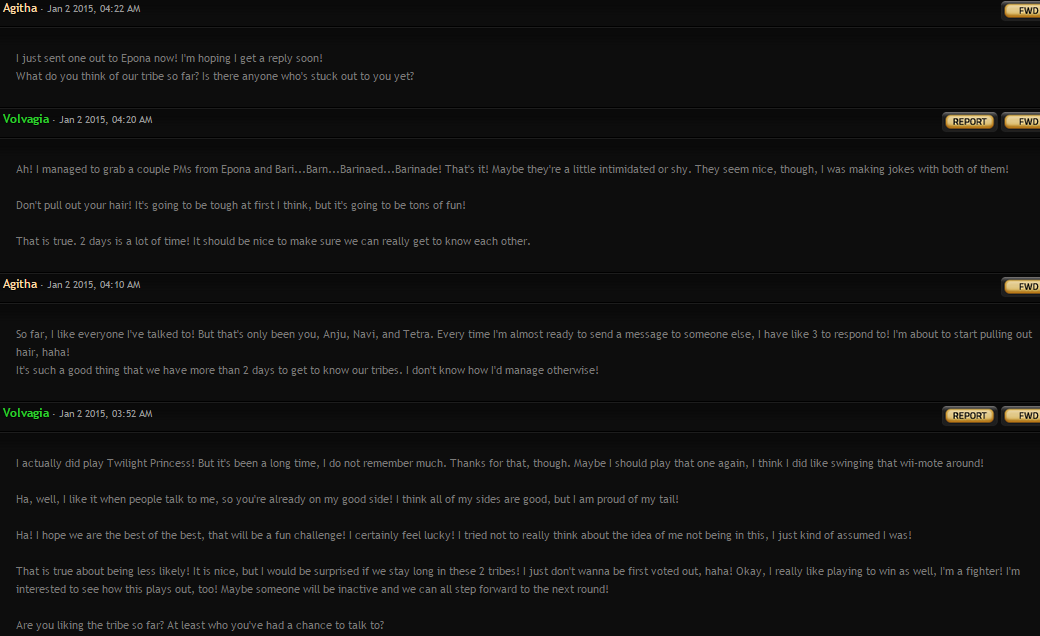Click the Jan 2 2015, 03:52 AM timestamp
Screen dimensions: 1040x636
pos(105,414)
